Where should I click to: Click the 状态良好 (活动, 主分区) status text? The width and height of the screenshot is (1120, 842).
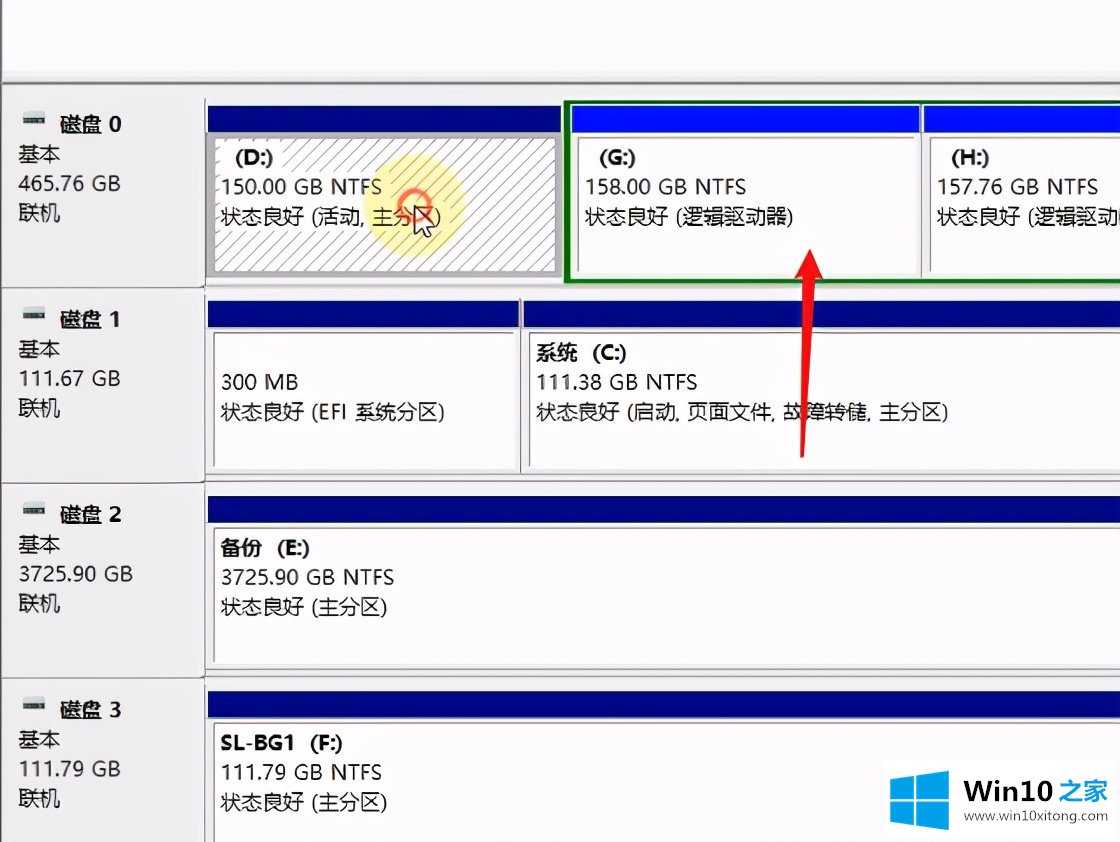330,216
